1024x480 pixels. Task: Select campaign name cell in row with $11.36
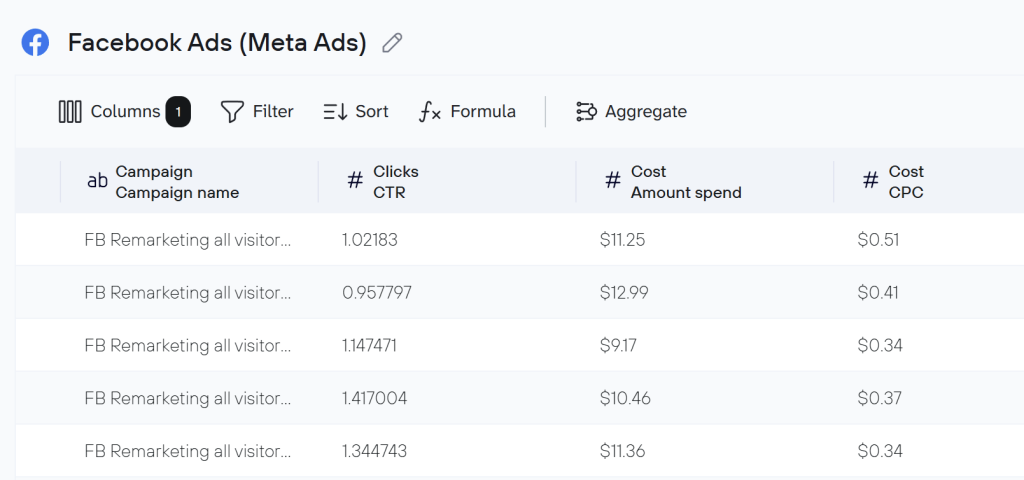click(188, 451)
